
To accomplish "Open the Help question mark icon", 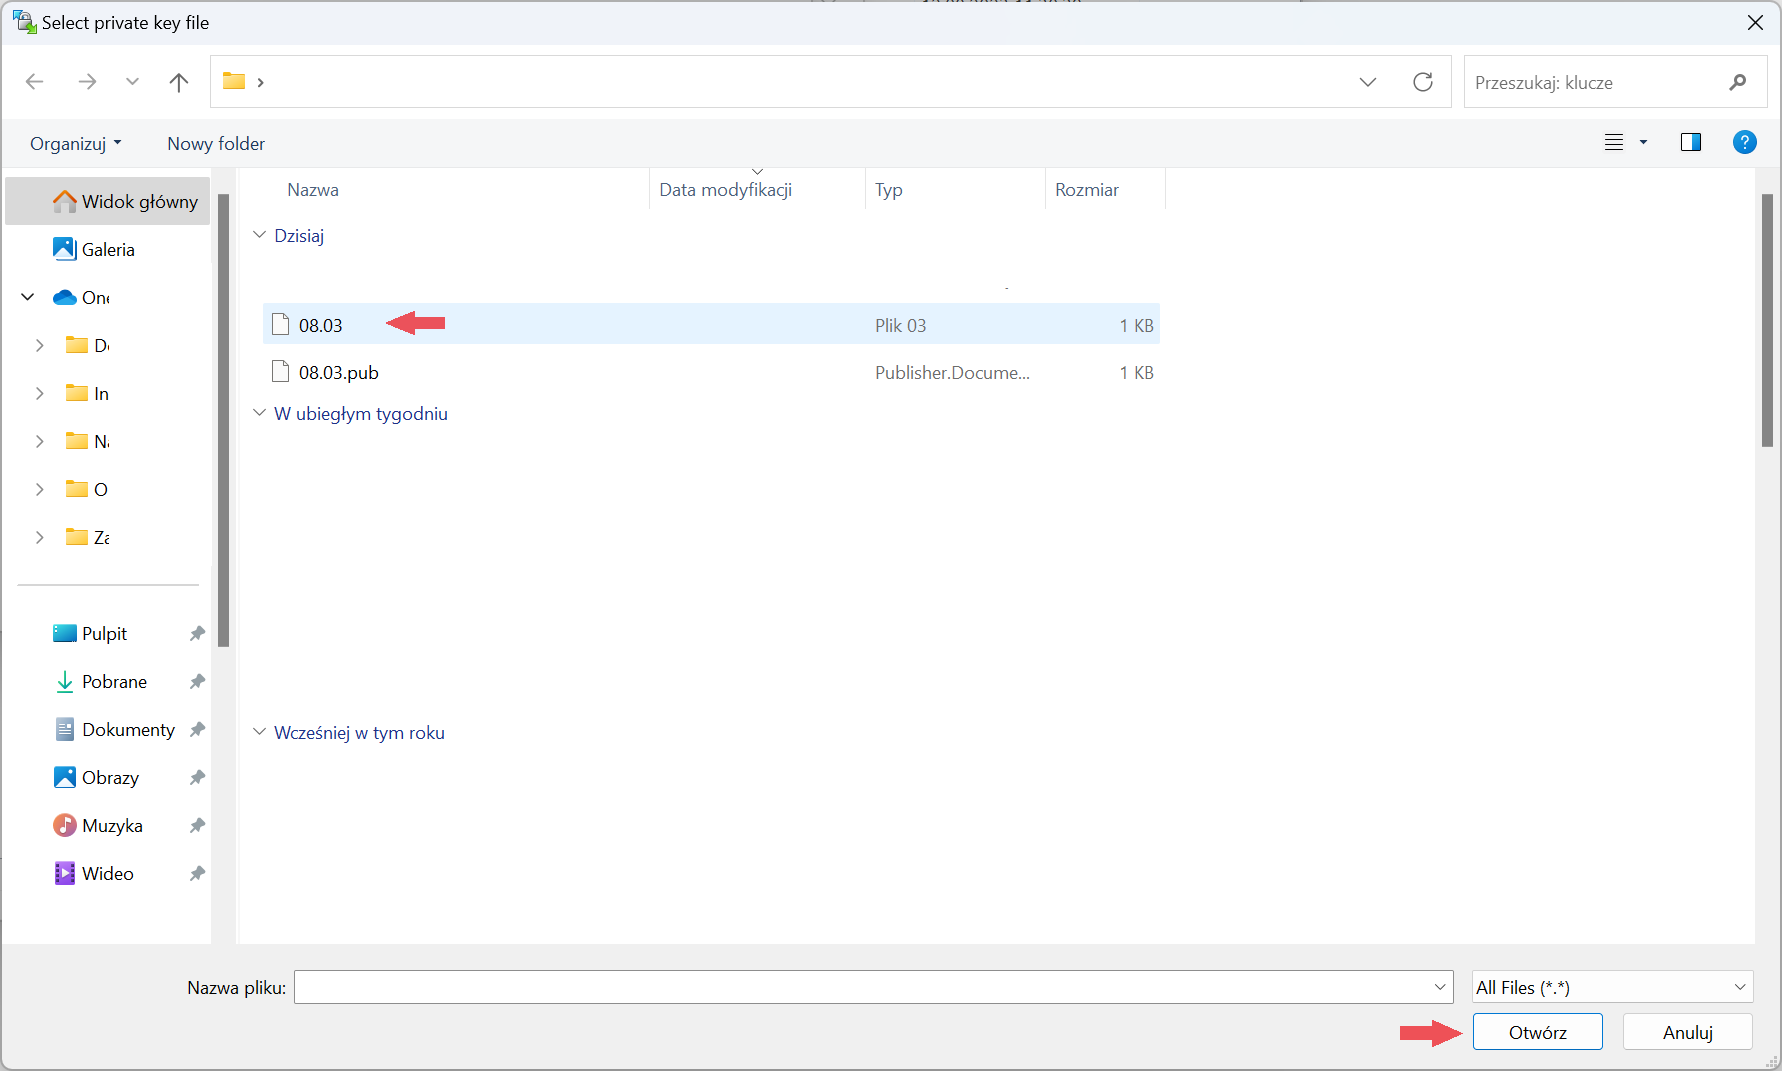I will 1744,142.
